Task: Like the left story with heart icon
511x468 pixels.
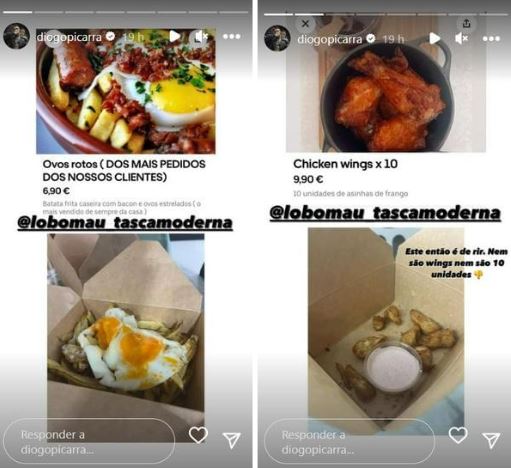Action: click(x=198, y=435)
